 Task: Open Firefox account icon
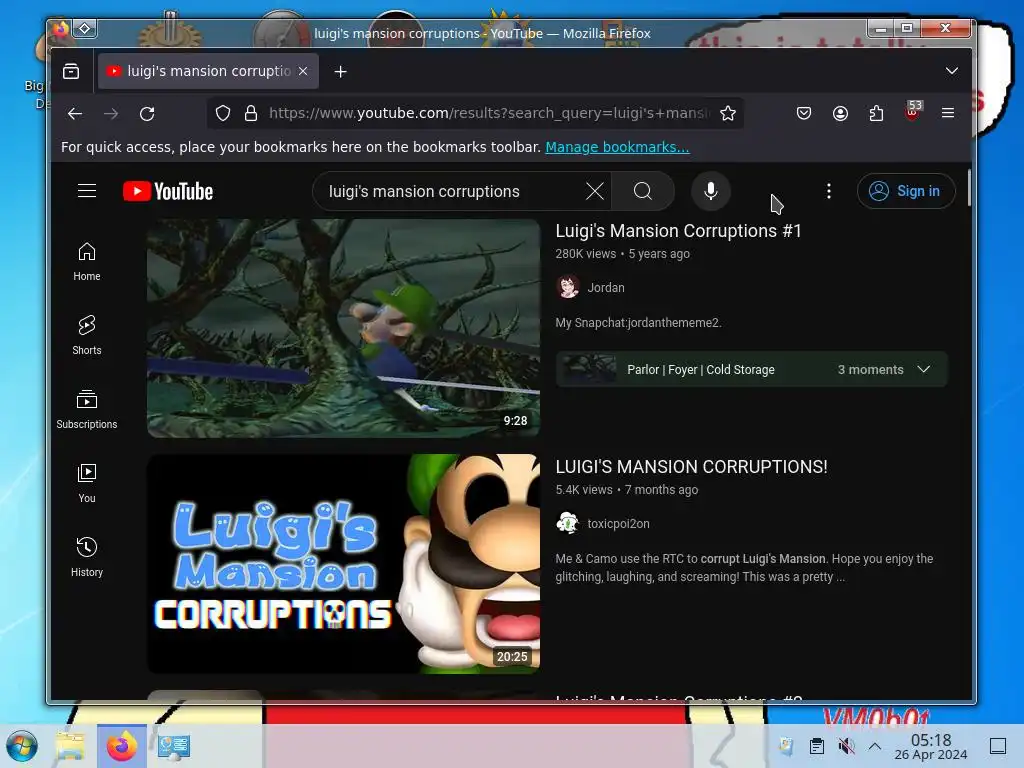(x=840, y=114)
